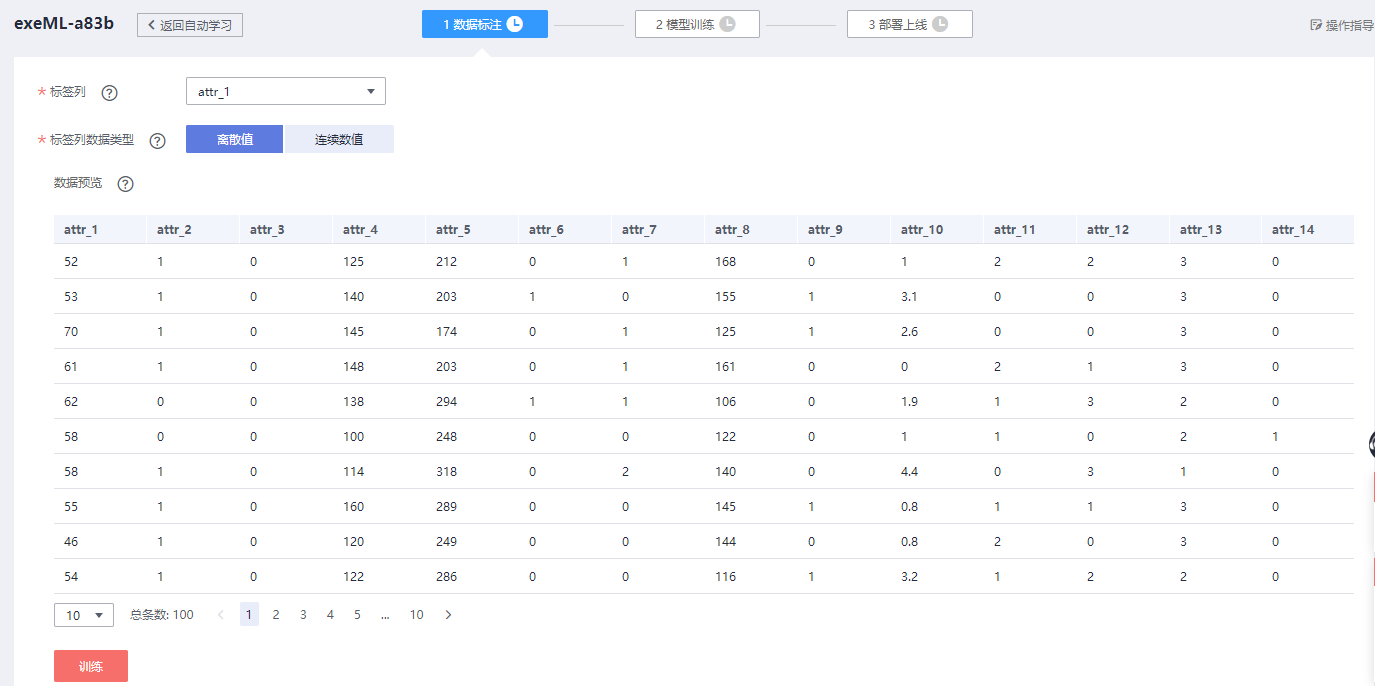
Task: Click help icon next to 数据预览
Action: pos(125,184)
